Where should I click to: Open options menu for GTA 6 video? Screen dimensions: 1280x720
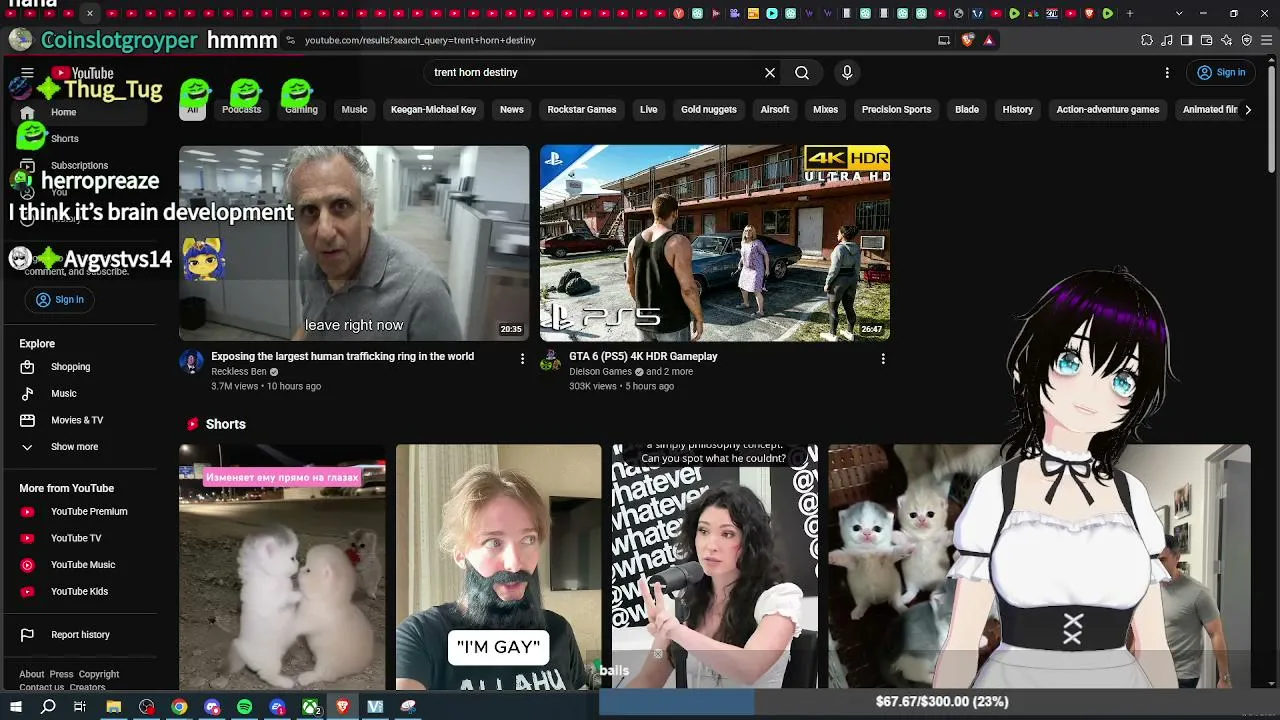click(x=883, y=358)
